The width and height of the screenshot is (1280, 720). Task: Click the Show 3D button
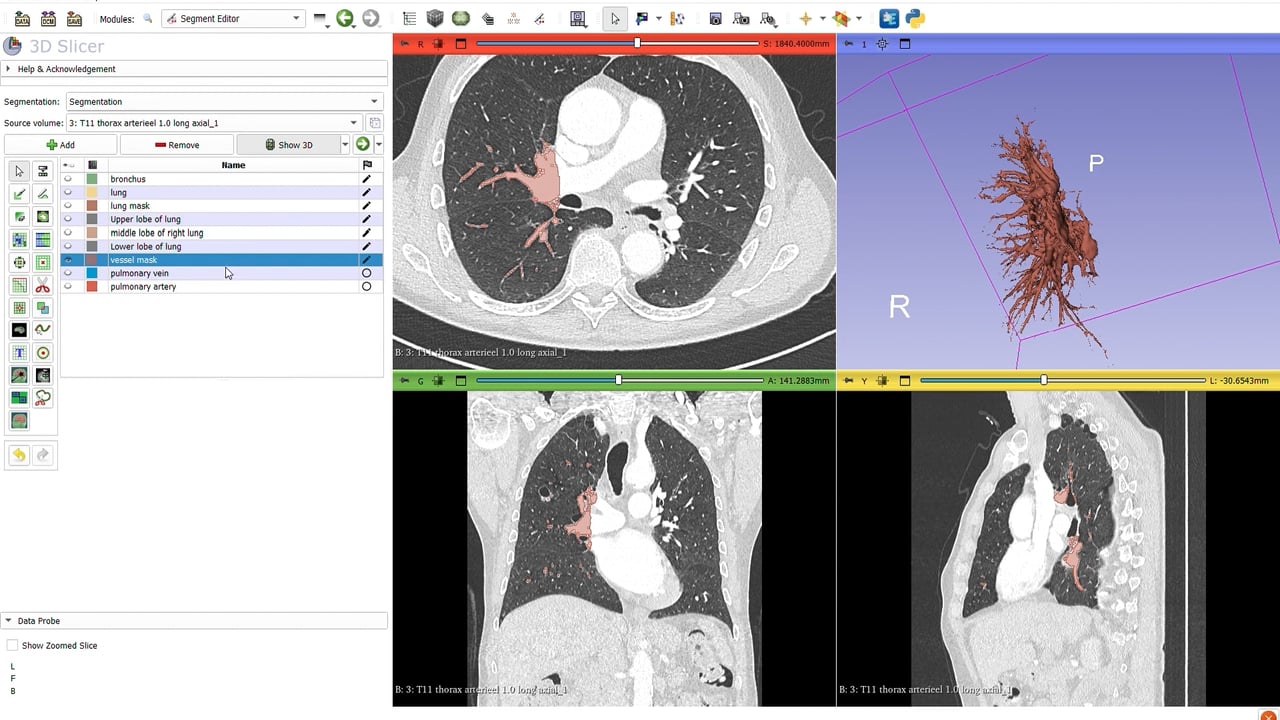tap(288, 145)
